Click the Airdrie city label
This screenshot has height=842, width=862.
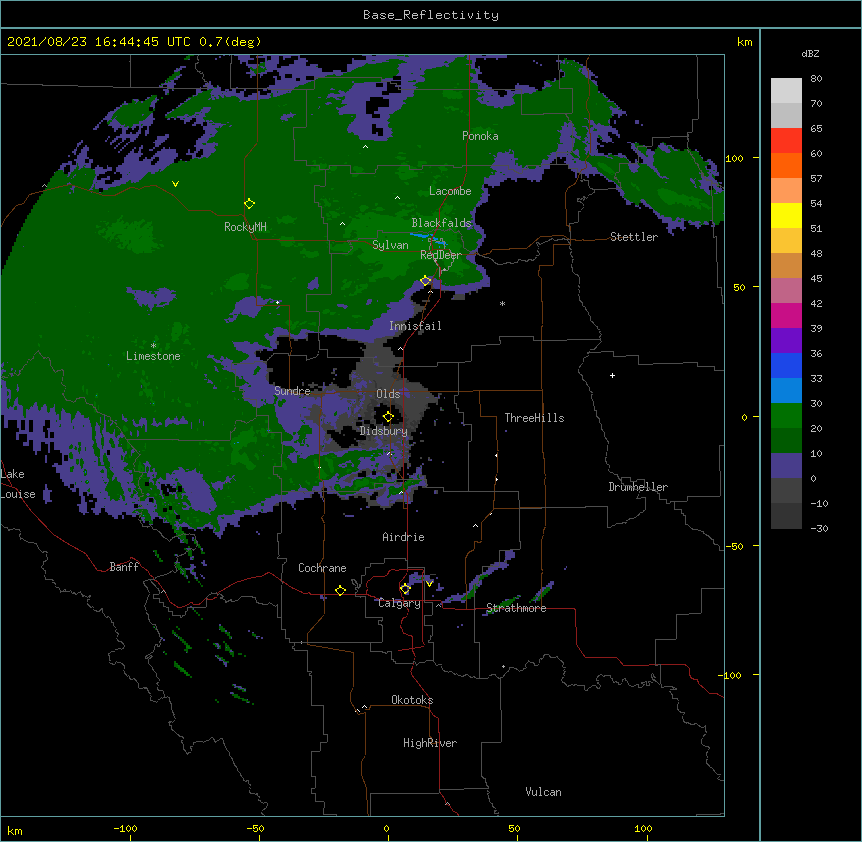[403, 537]
